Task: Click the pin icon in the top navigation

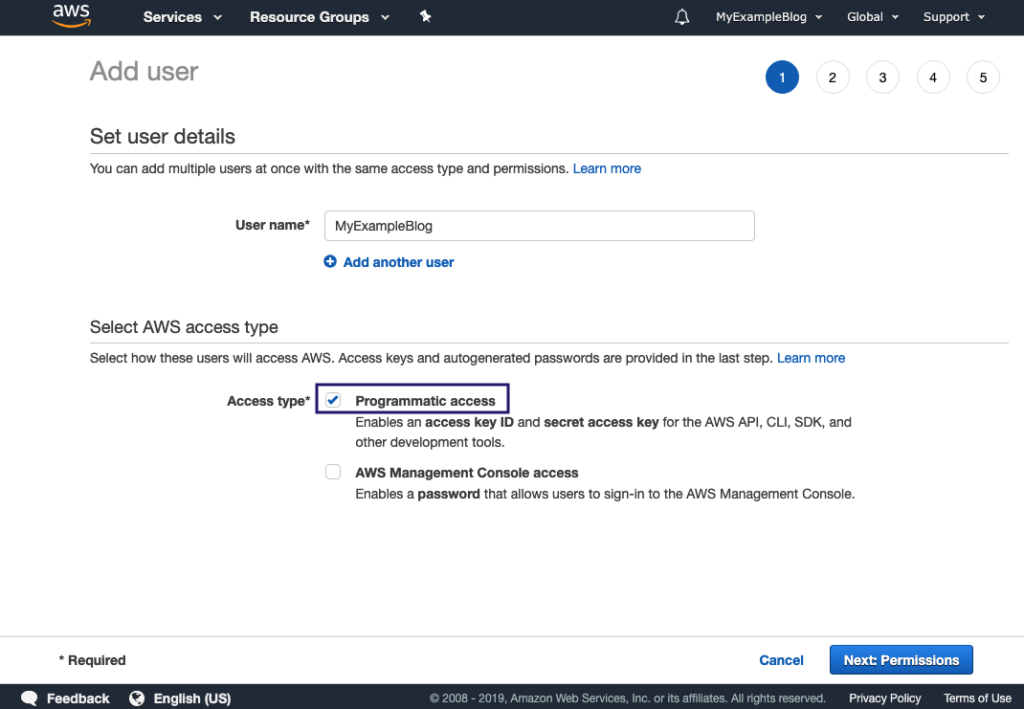Action: pyautogui.click(x=425, y=16)
